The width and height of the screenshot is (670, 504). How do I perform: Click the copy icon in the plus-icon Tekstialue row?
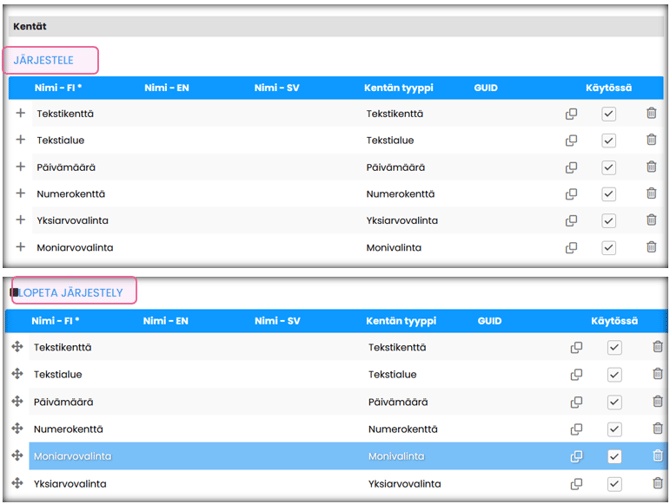click(x=571, y=141)
